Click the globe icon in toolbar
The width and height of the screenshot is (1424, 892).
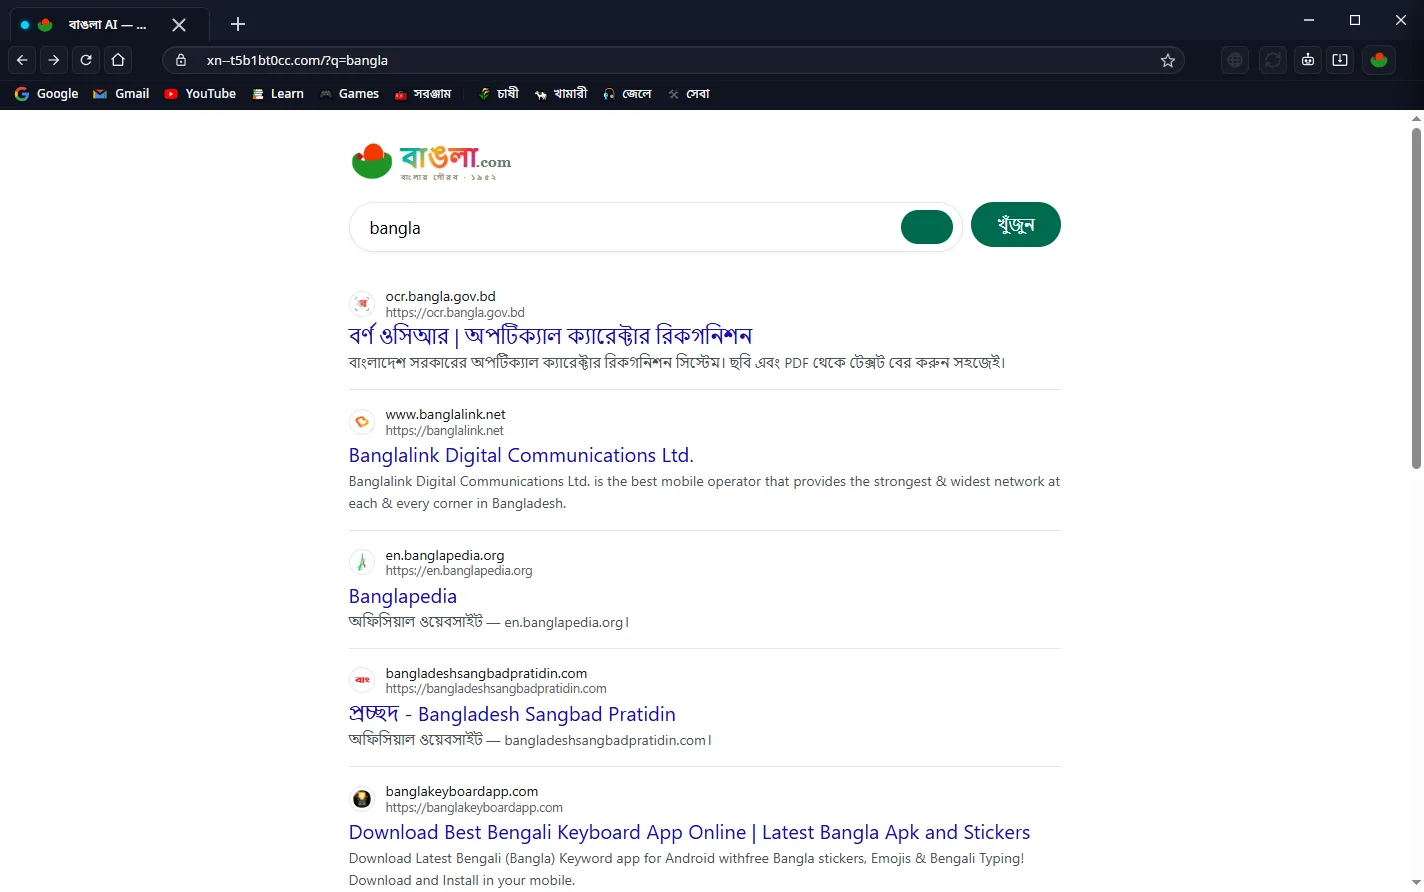(1235, 60)
